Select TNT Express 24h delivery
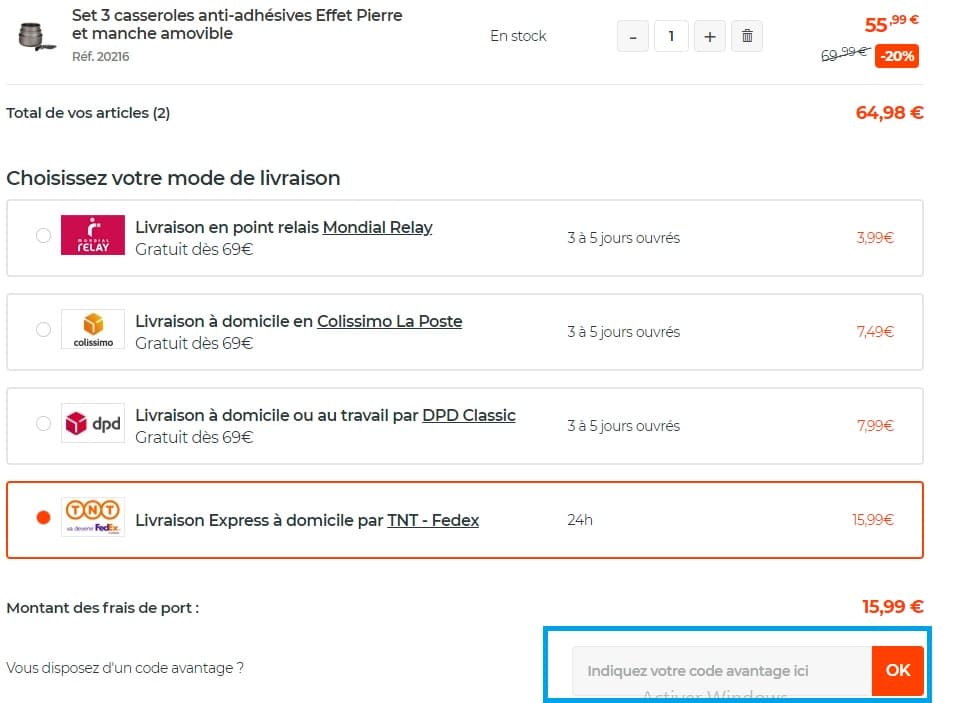The image size is (959, 703). pyautogui.click(x=43, y=517)
